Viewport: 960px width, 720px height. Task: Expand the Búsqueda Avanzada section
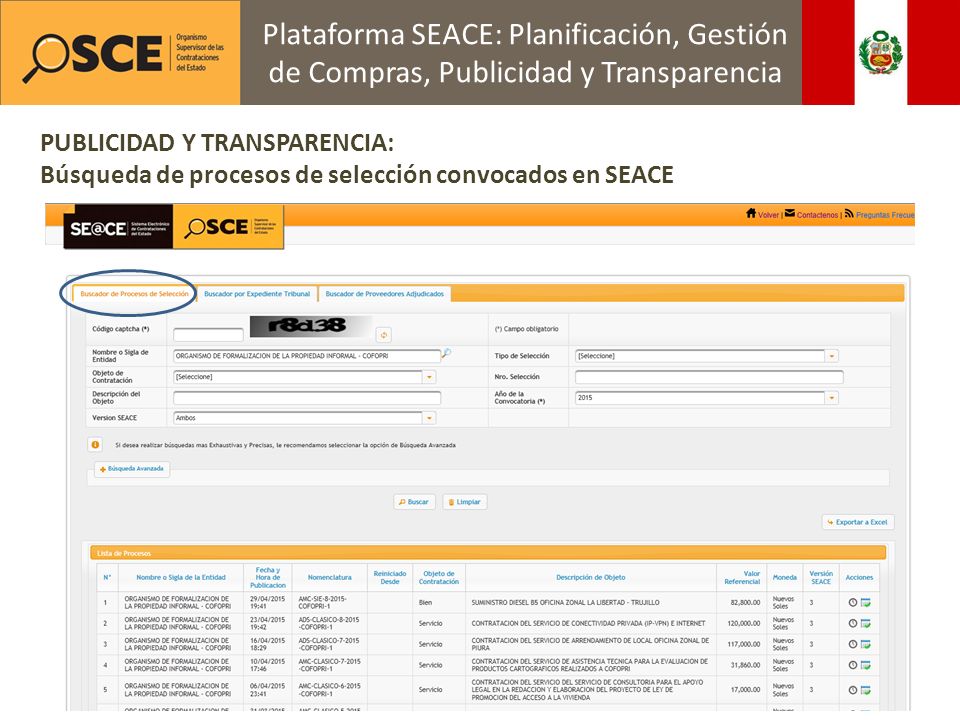(132, 469)
